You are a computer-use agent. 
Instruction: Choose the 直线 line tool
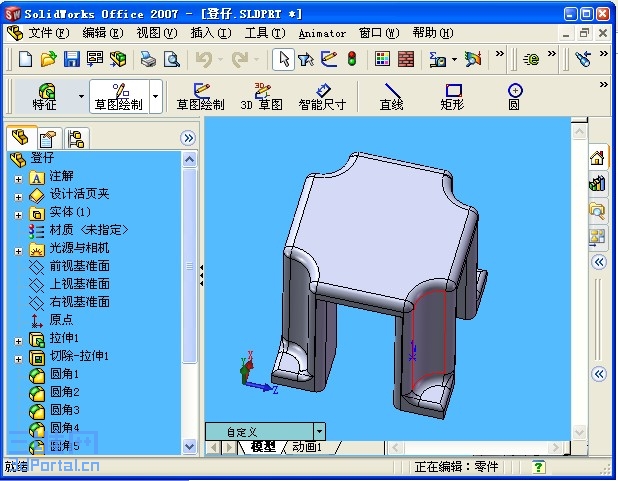(x=391, y=96)
